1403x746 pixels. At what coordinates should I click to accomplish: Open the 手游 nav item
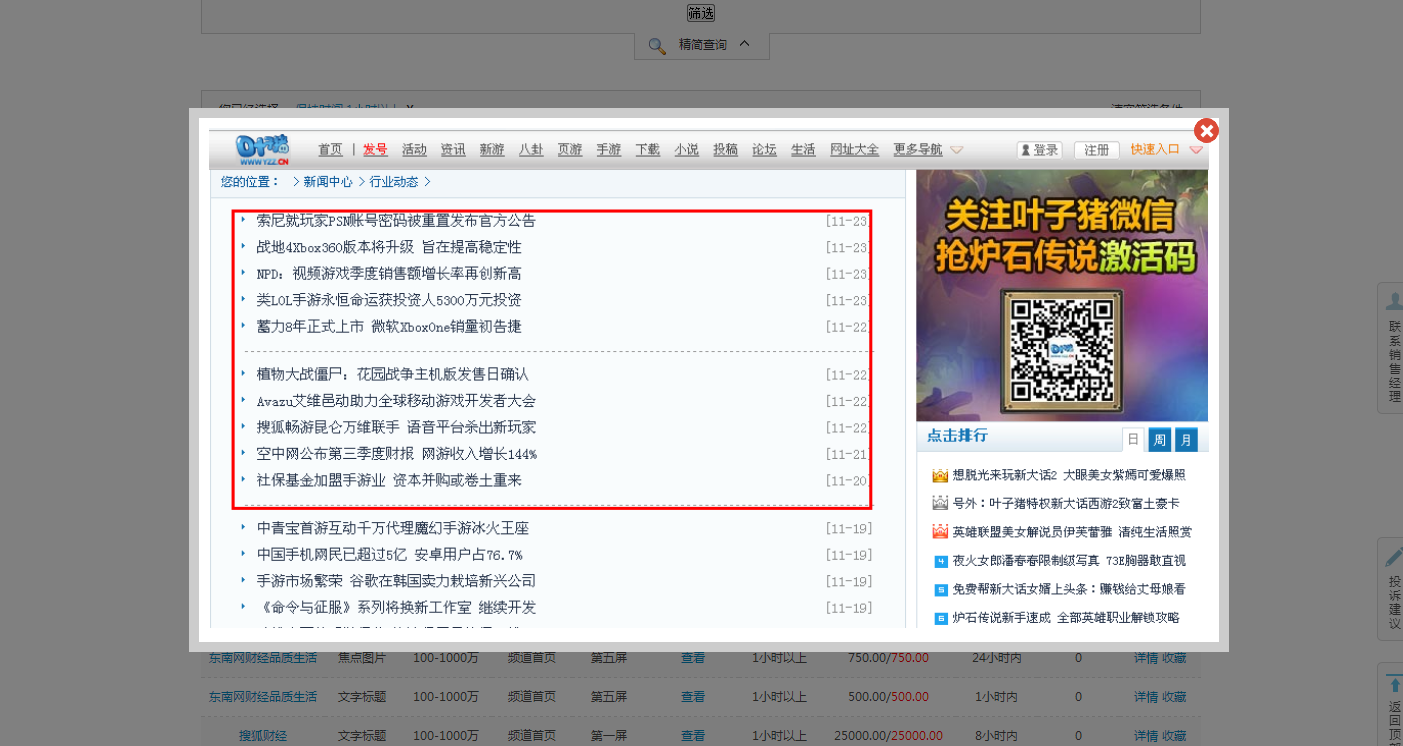coord(609,150)
